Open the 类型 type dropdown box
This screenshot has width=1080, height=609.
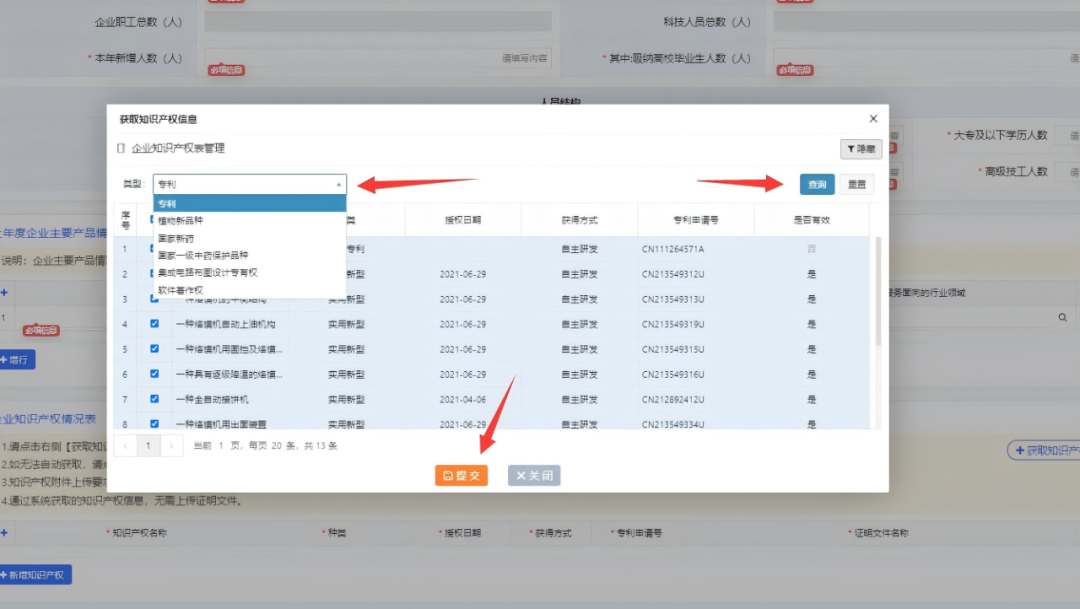coord(249,184)
